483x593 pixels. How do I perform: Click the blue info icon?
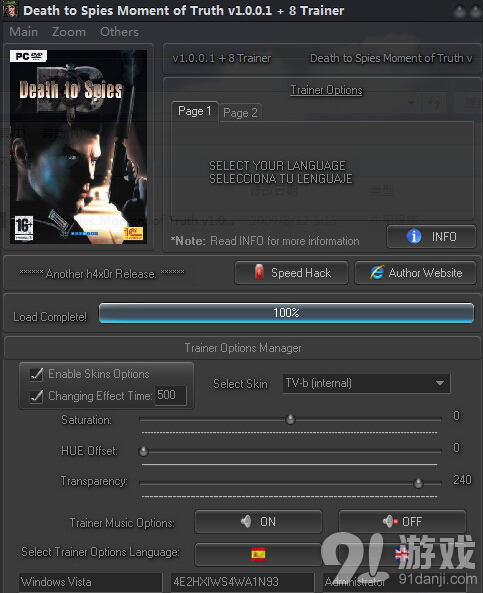(414, 236)
